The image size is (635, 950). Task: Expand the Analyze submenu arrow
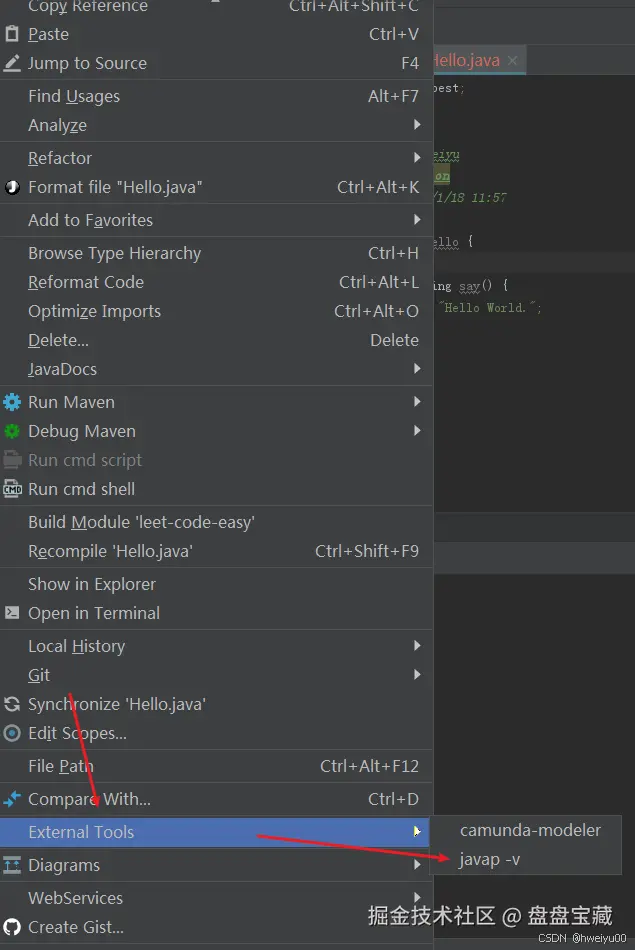pyautogui.click(x=417, y=125)
